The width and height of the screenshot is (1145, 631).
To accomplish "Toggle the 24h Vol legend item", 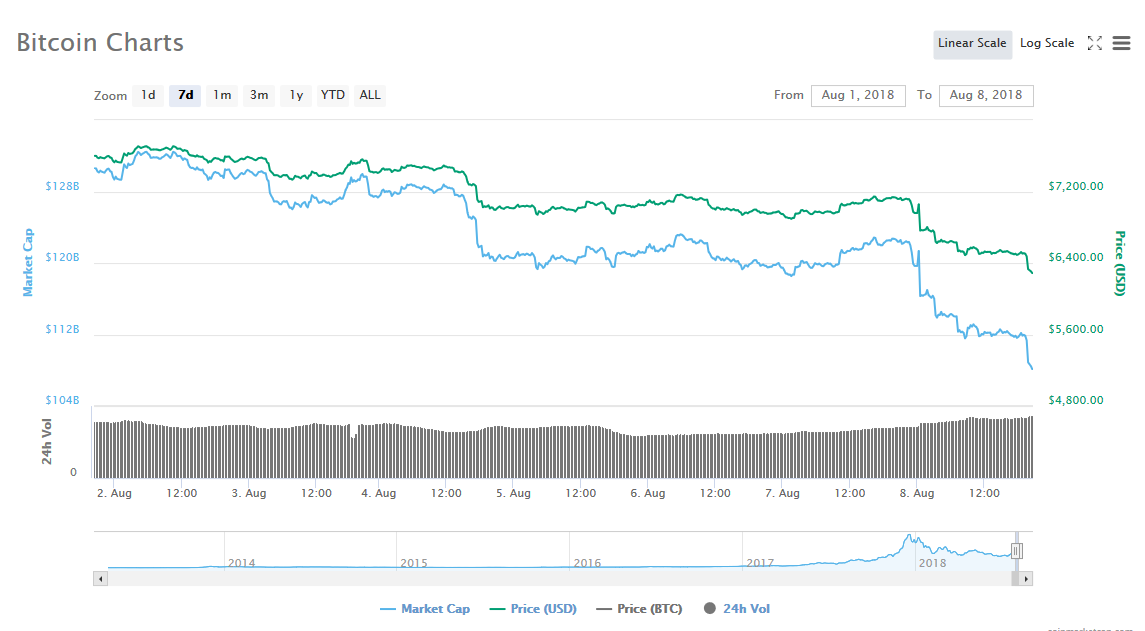I will (736, 608).
